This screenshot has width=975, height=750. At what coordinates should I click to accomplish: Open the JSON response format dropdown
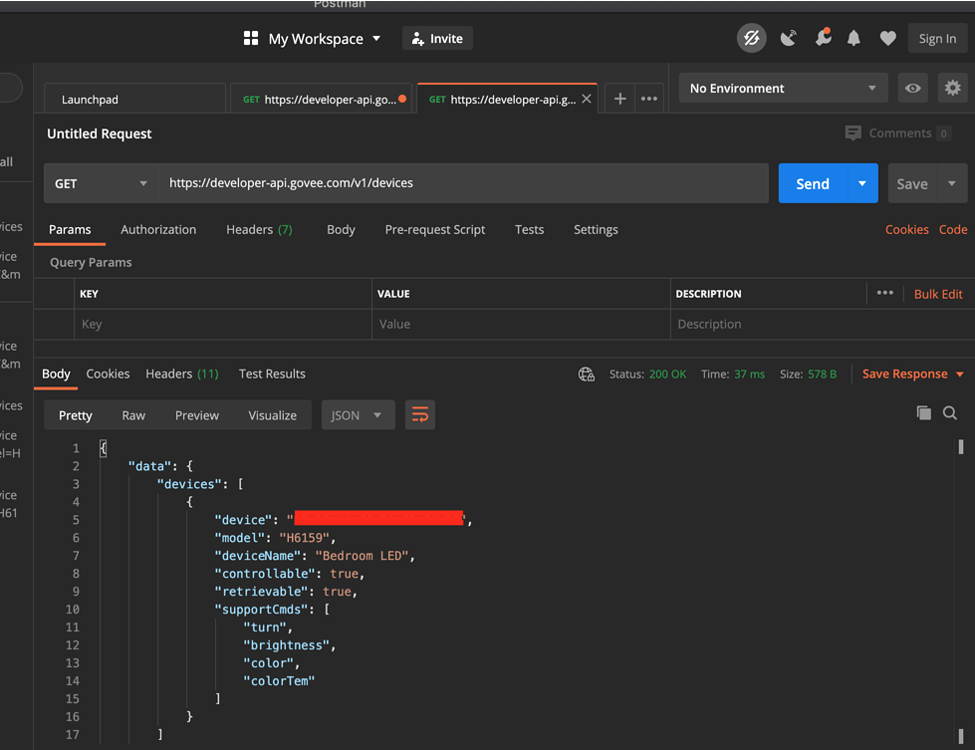tap(357, 414)
